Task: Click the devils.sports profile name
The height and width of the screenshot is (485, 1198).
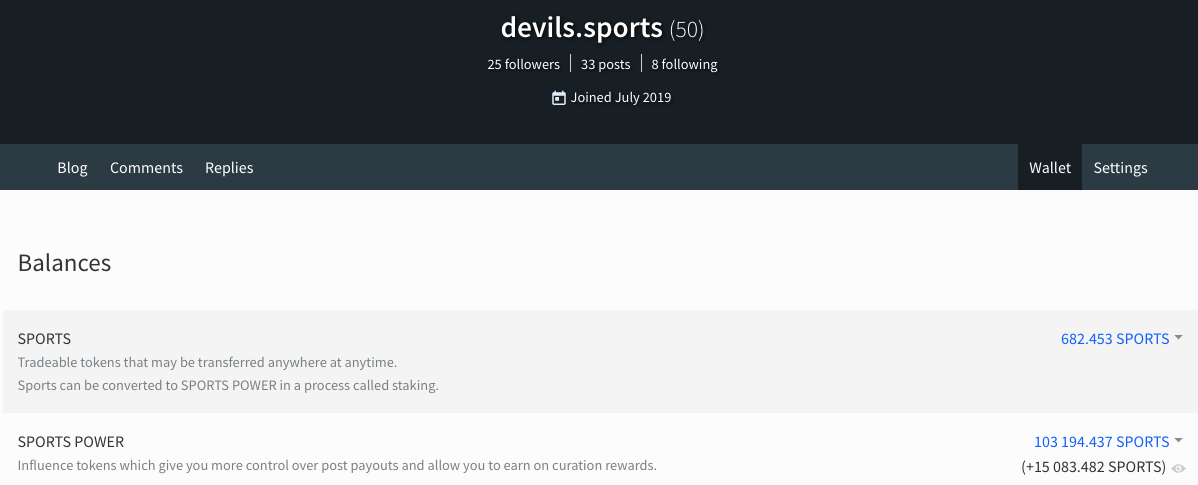Action: [581, 27]
